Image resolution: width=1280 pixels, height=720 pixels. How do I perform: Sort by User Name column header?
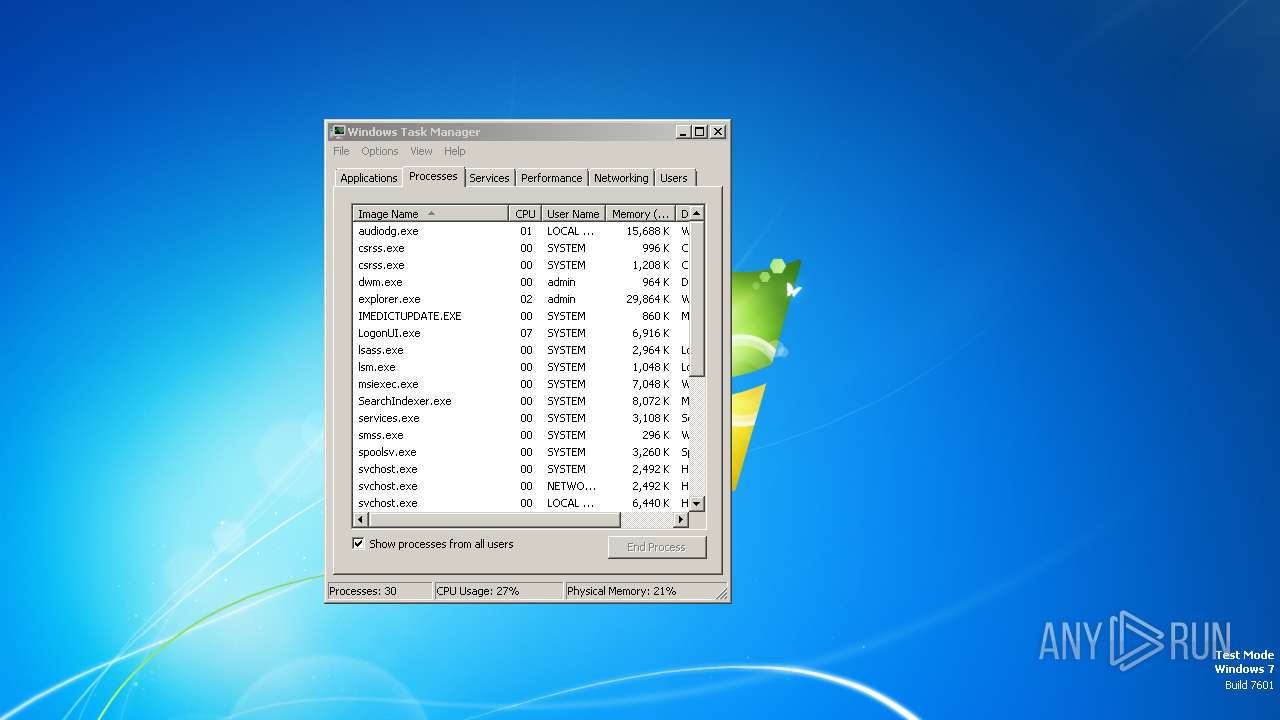click(573, 213)
